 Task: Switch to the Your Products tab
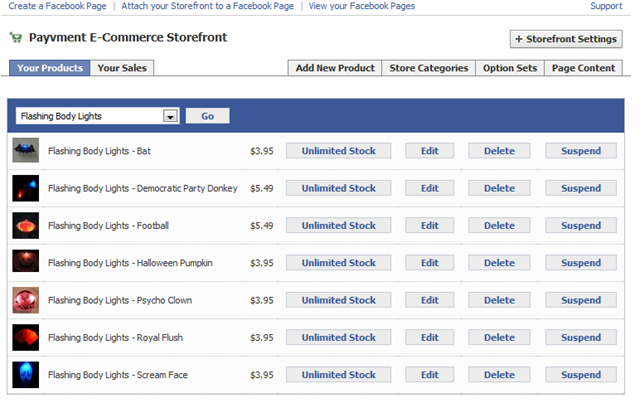point(49,68)
